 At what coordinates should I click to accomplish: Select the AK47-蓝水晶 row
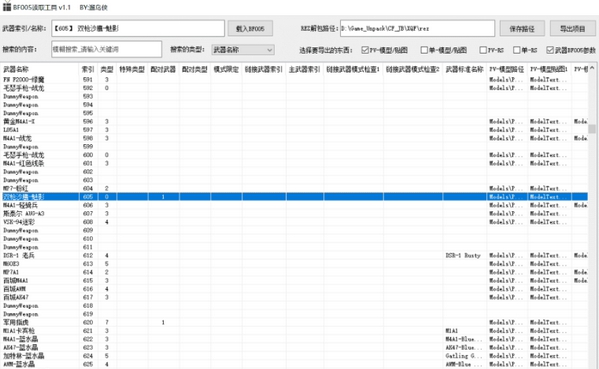pyautogui.click(x=294, y=348)
